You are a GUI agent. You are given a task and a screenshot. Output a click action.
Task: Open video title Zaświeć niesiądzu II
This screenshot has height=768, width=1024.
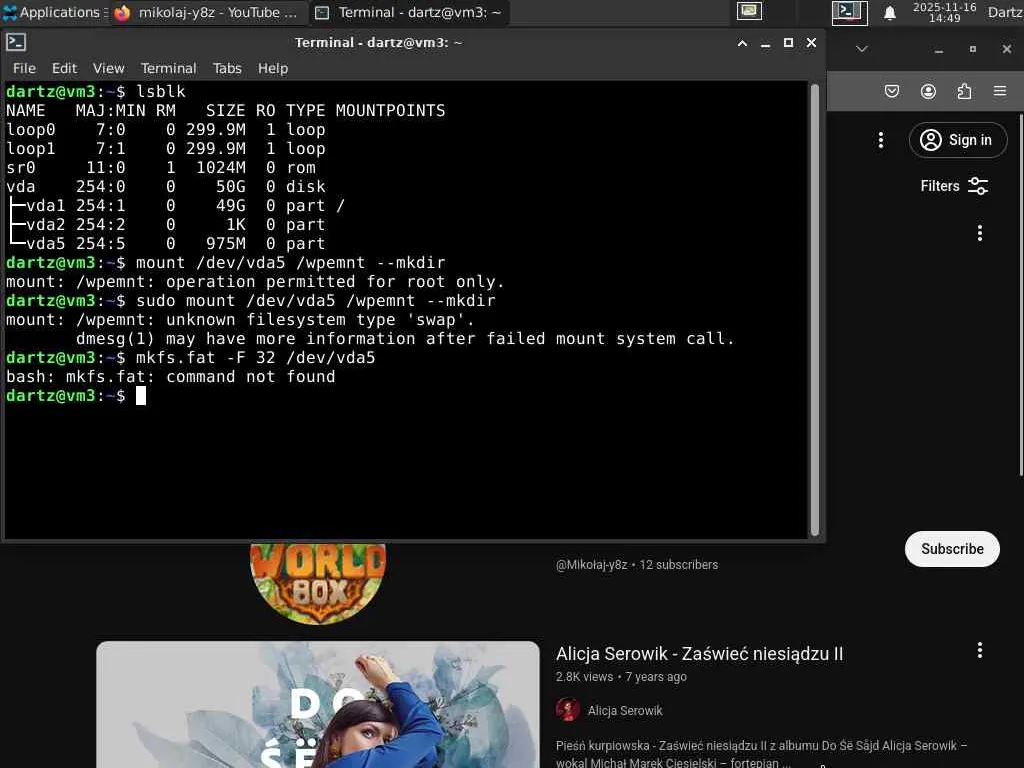click(x=699, y=654)
